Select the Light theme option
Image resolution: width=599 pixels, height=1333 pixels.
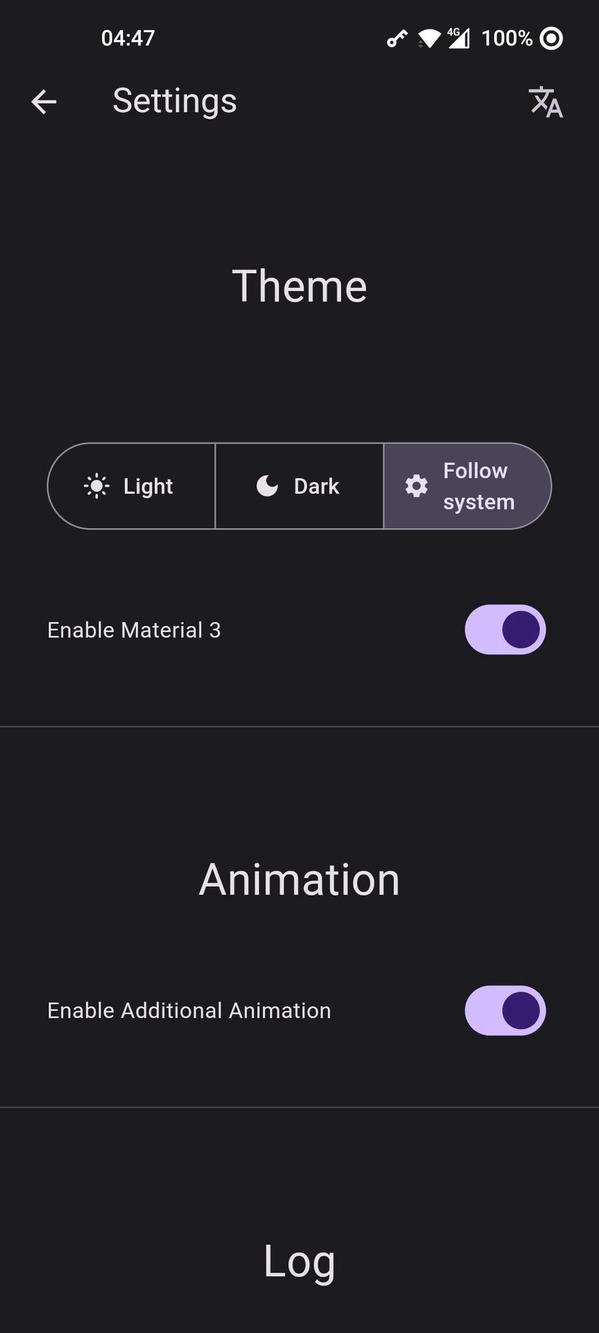pos(131,486)
